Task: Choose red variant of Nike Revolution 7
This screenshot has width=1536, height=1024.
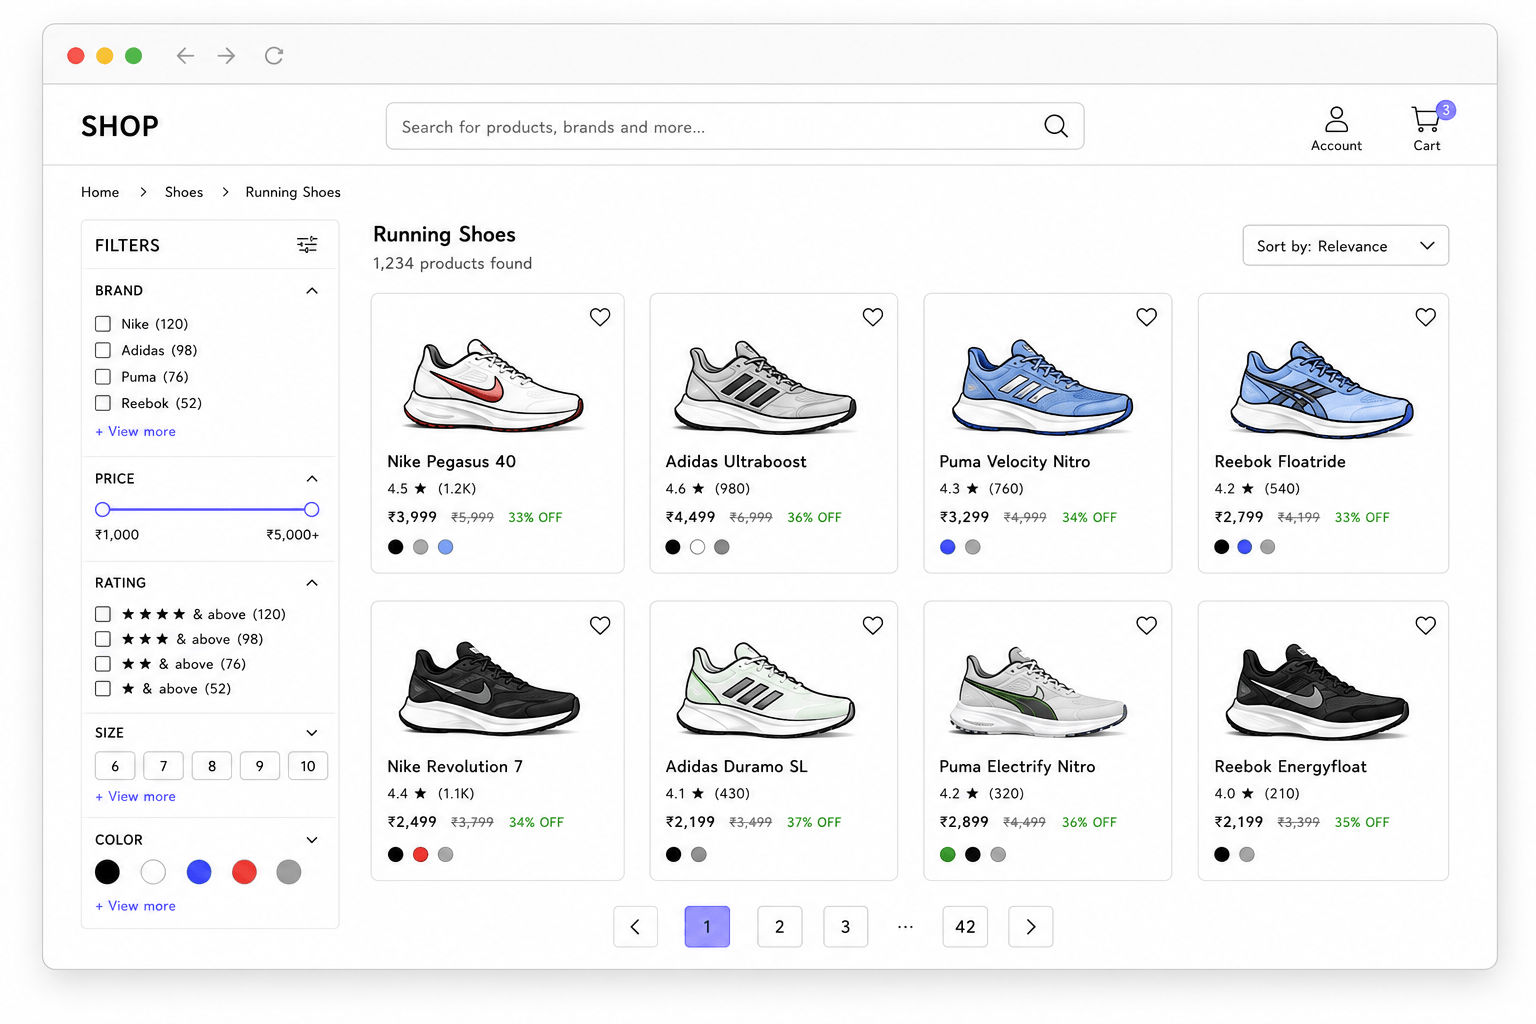Action: point(421,854)
